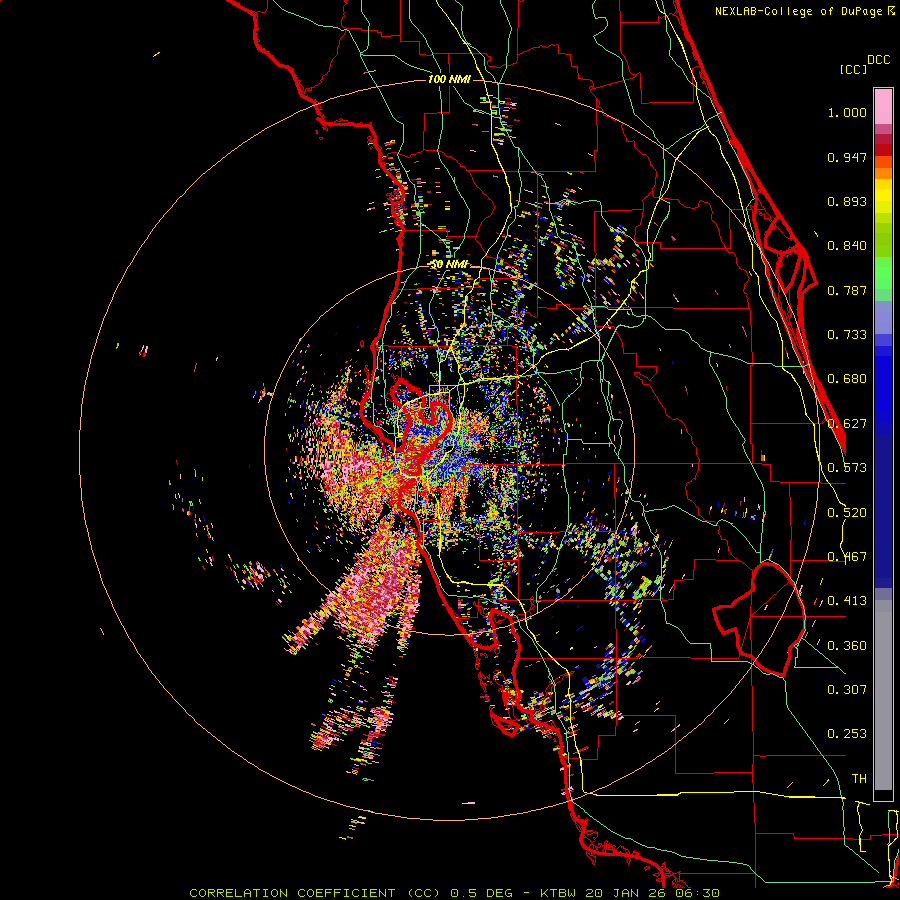Click the 50 NMI range ring label
The height and width of the screenshot is (900, 900).
pyautogui.click(x=450, y=264)
